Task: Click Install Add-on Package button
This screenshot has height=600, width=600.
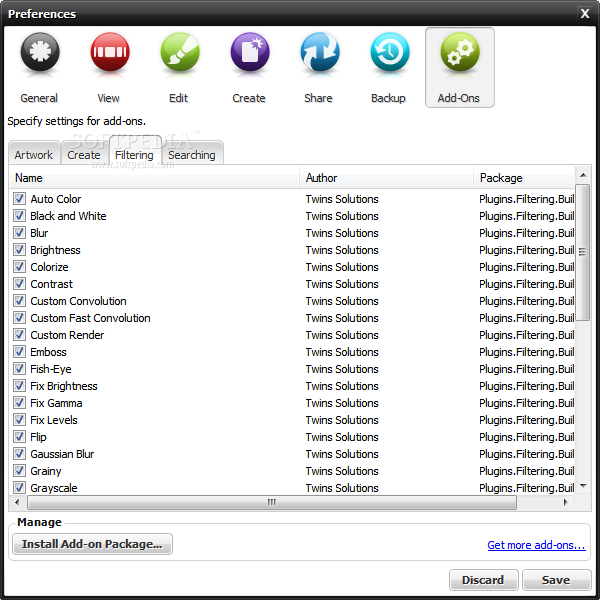Action: (x=92, y=544)
